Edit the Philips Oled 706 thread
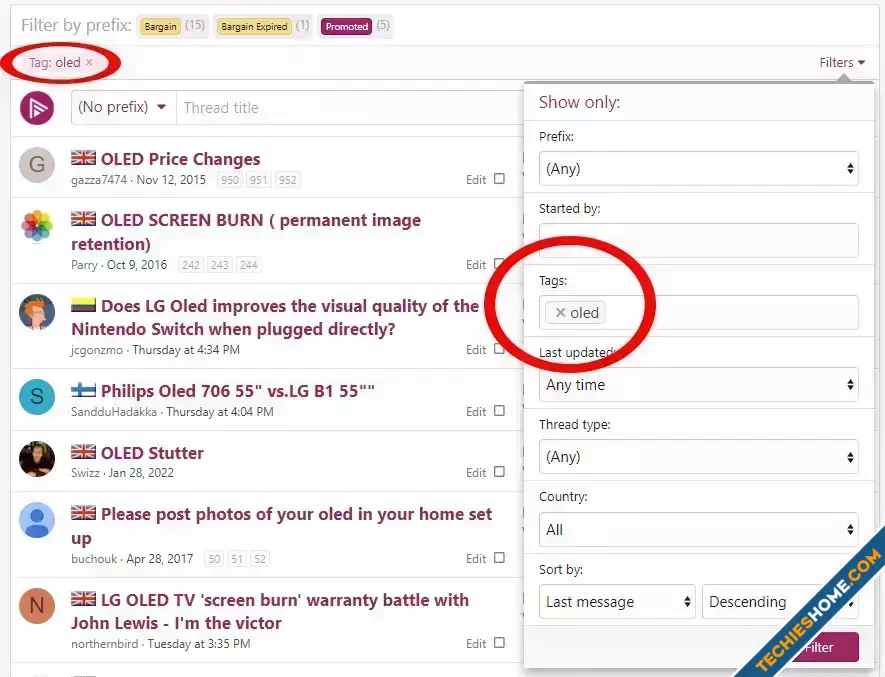885x677 pixels. click(x=476, y=412)
